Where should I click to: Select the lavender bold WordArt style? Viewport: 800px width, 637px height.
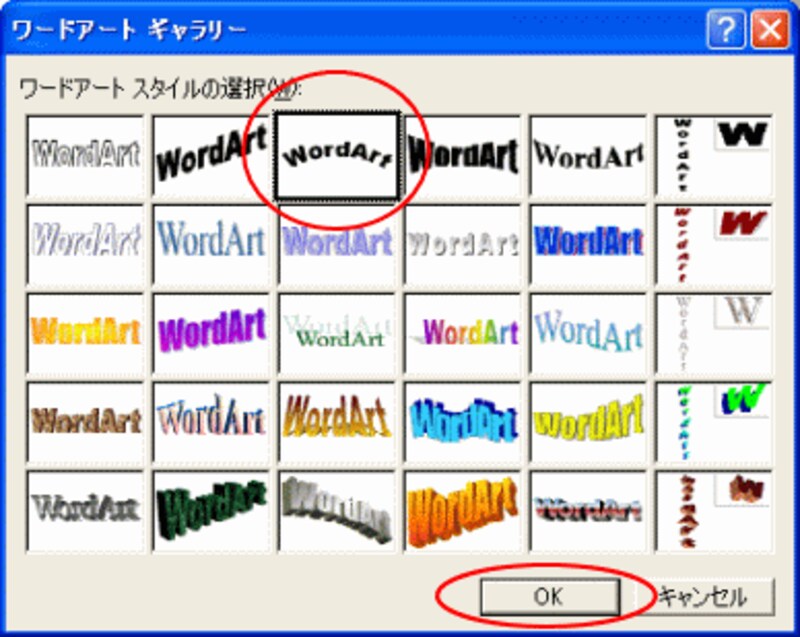[x=337, y=244]
